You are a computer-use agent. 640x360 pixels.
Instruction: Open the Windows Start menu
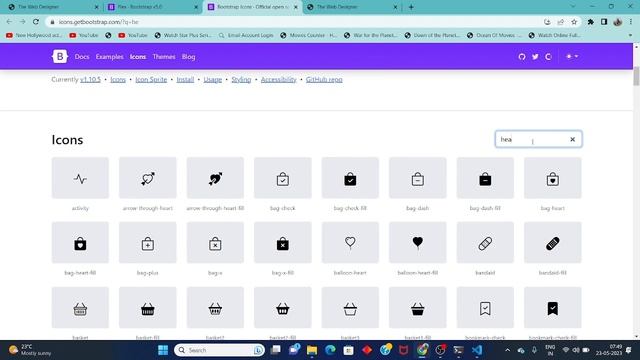tap(163, 350)
